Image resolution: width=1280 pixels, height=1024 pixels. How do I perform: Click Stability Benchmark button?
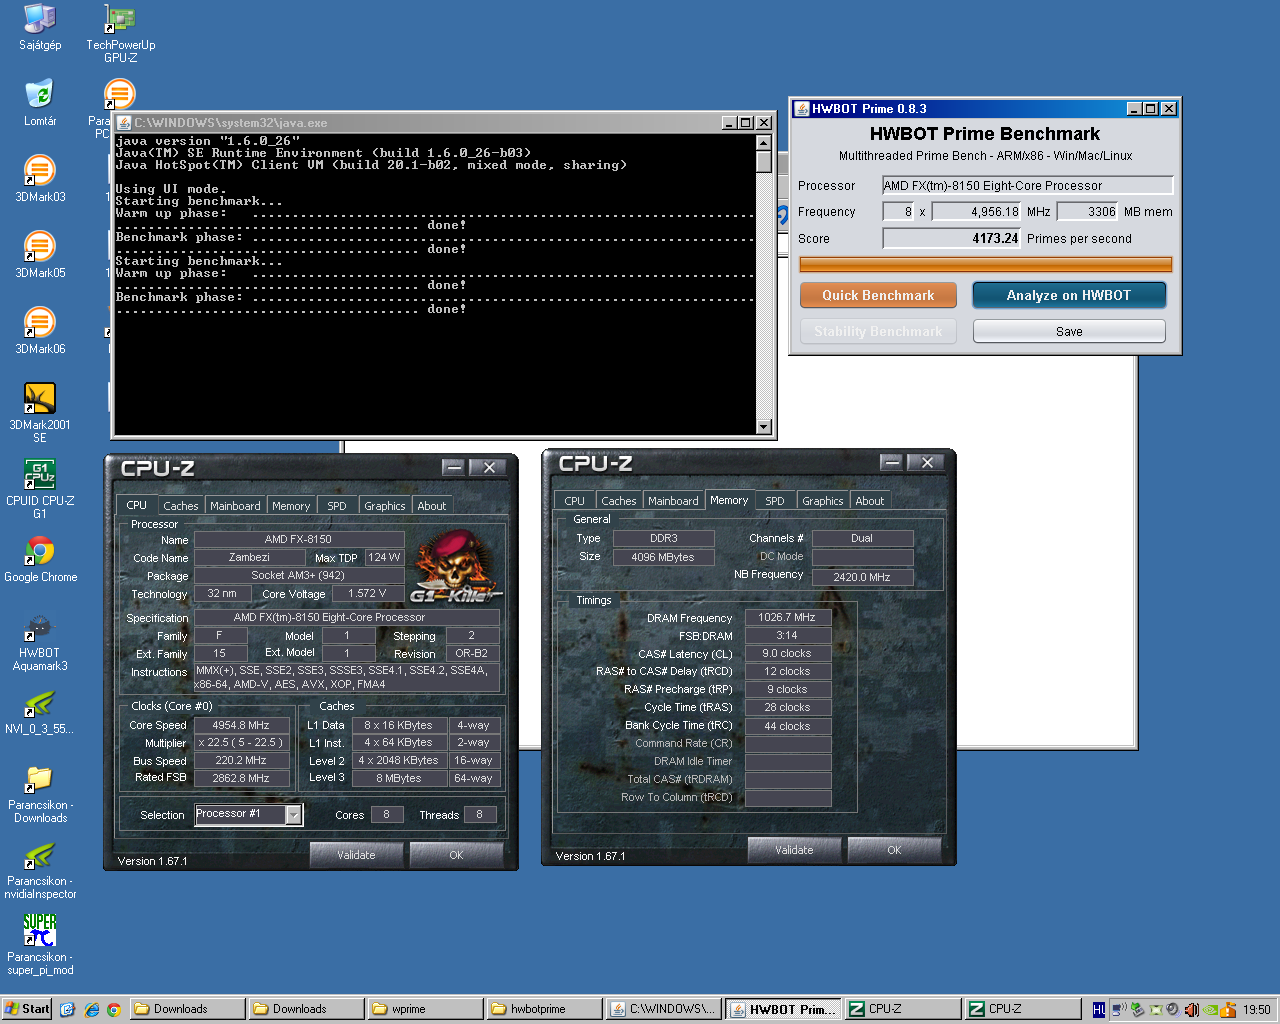[878, 331]
